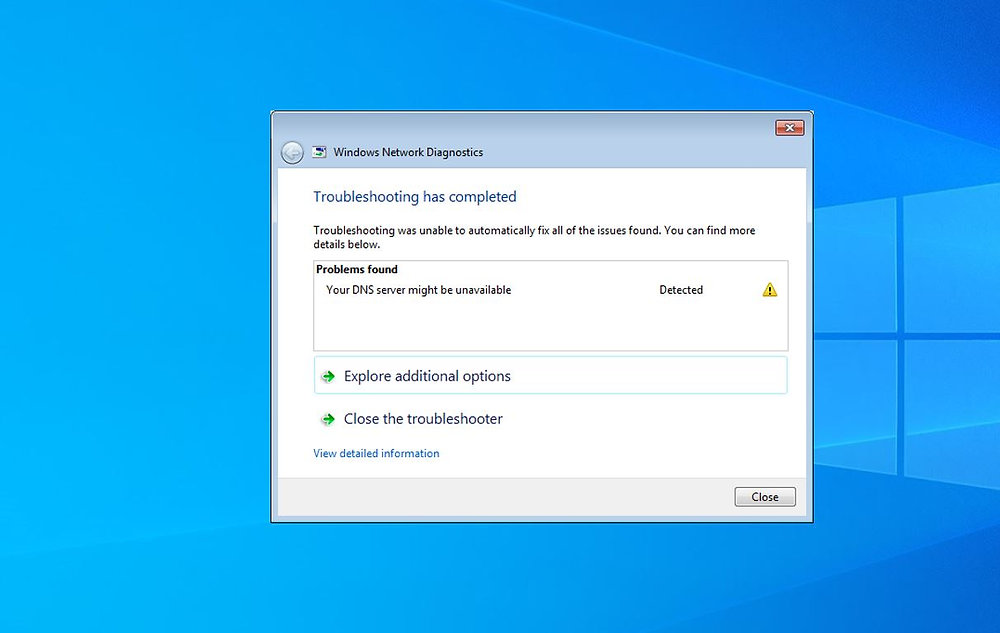Click the green arrow beside Close the troubleshooter
The height and width of the screenshot is (633, 1000).
pyautogui.click(x=327, y=419)
